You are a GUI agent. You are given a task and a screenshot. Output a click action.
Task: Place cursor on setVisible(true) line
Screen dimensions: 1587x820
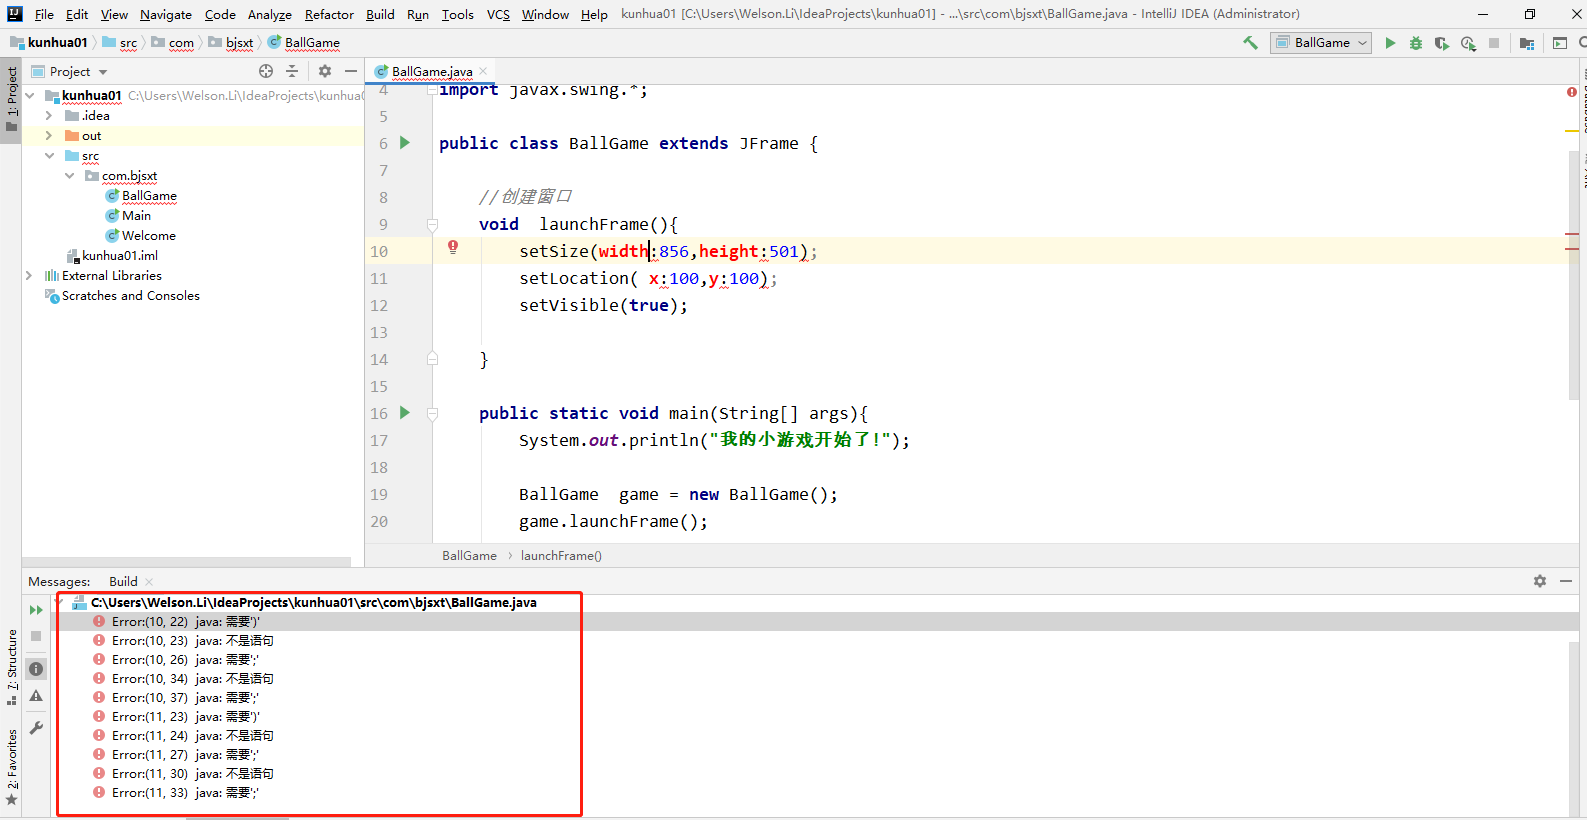click(603, 306)
